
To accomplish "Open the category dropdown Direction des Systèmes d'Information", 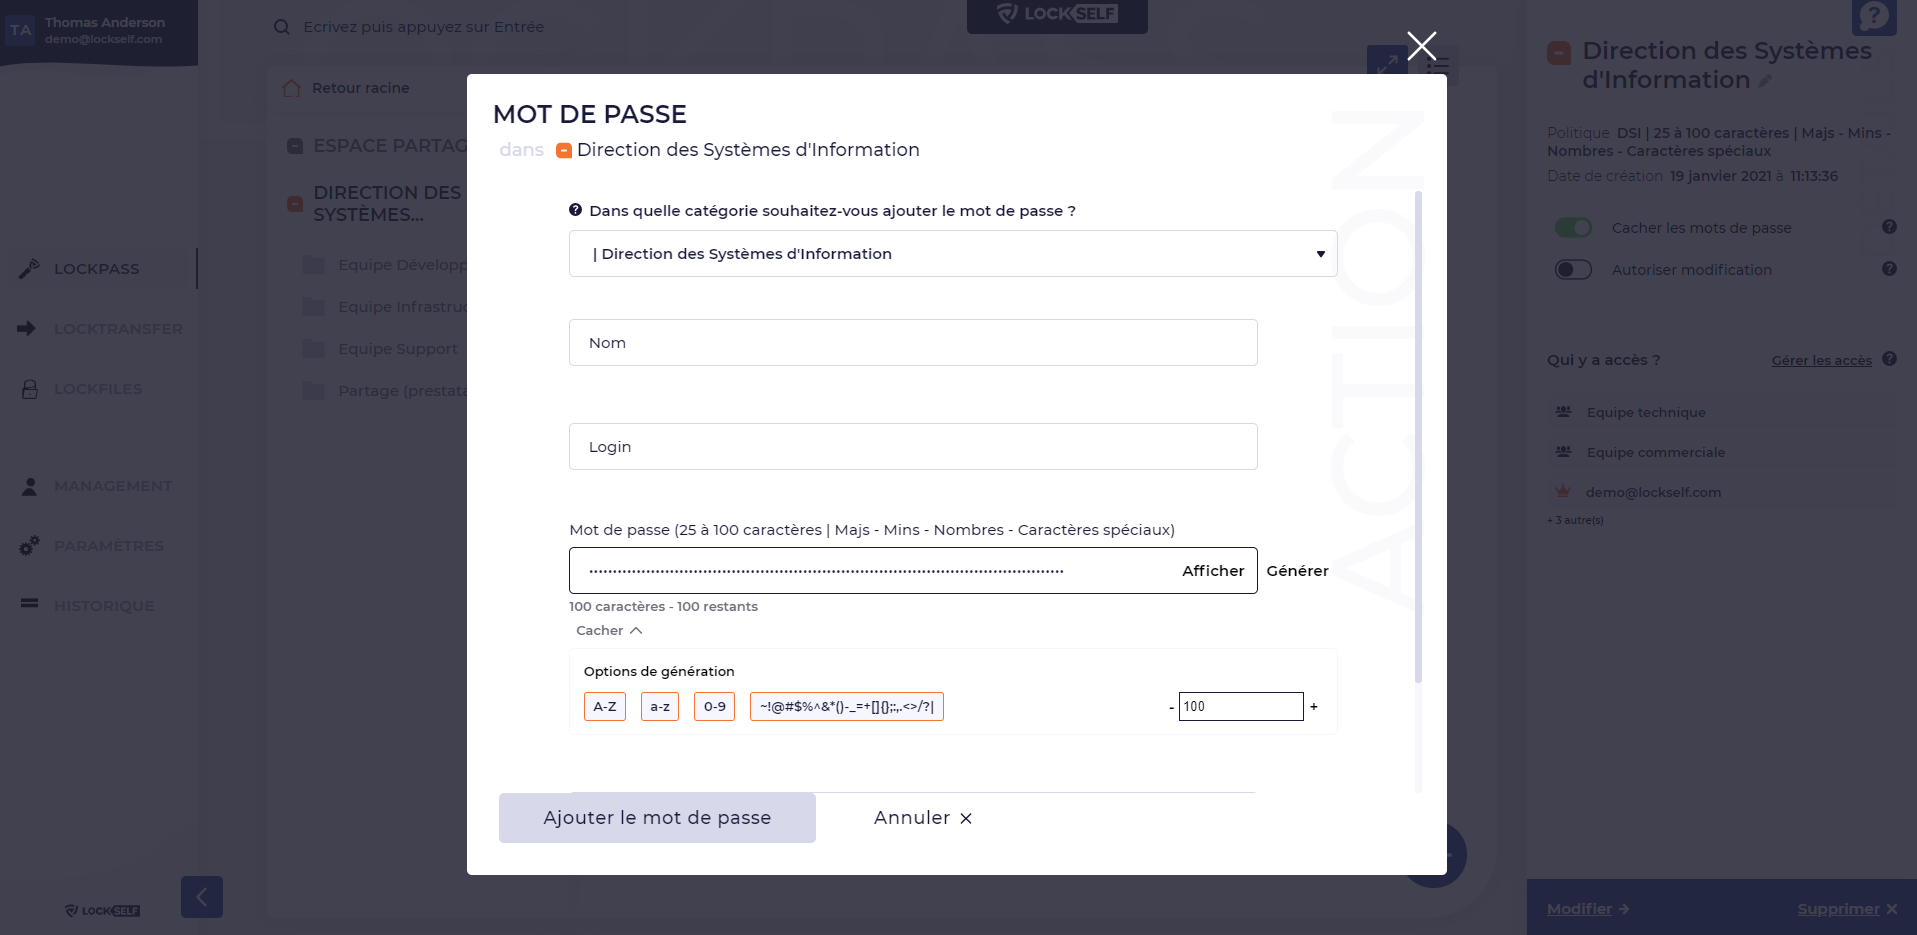I will pyautogui.click(x=953, y=254).
